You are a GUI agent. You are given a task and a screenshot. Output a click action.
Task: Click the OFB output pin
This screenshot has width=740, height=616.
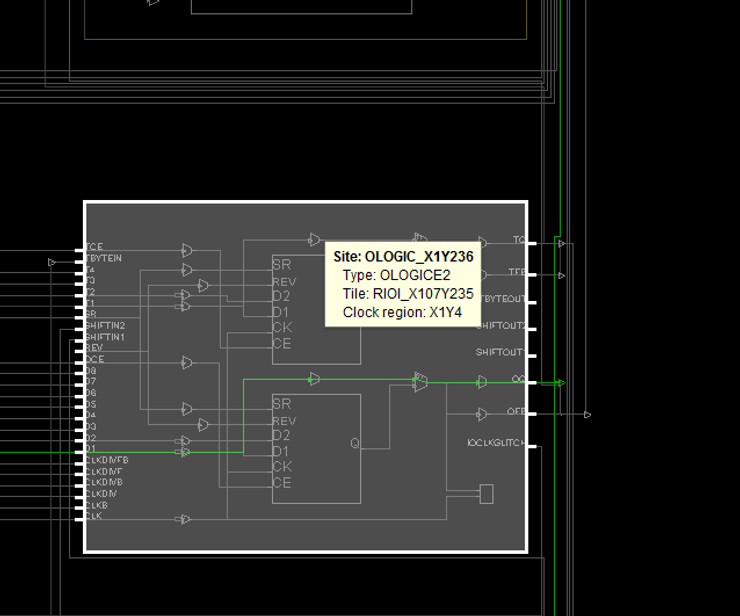click(x=531, y=413)
